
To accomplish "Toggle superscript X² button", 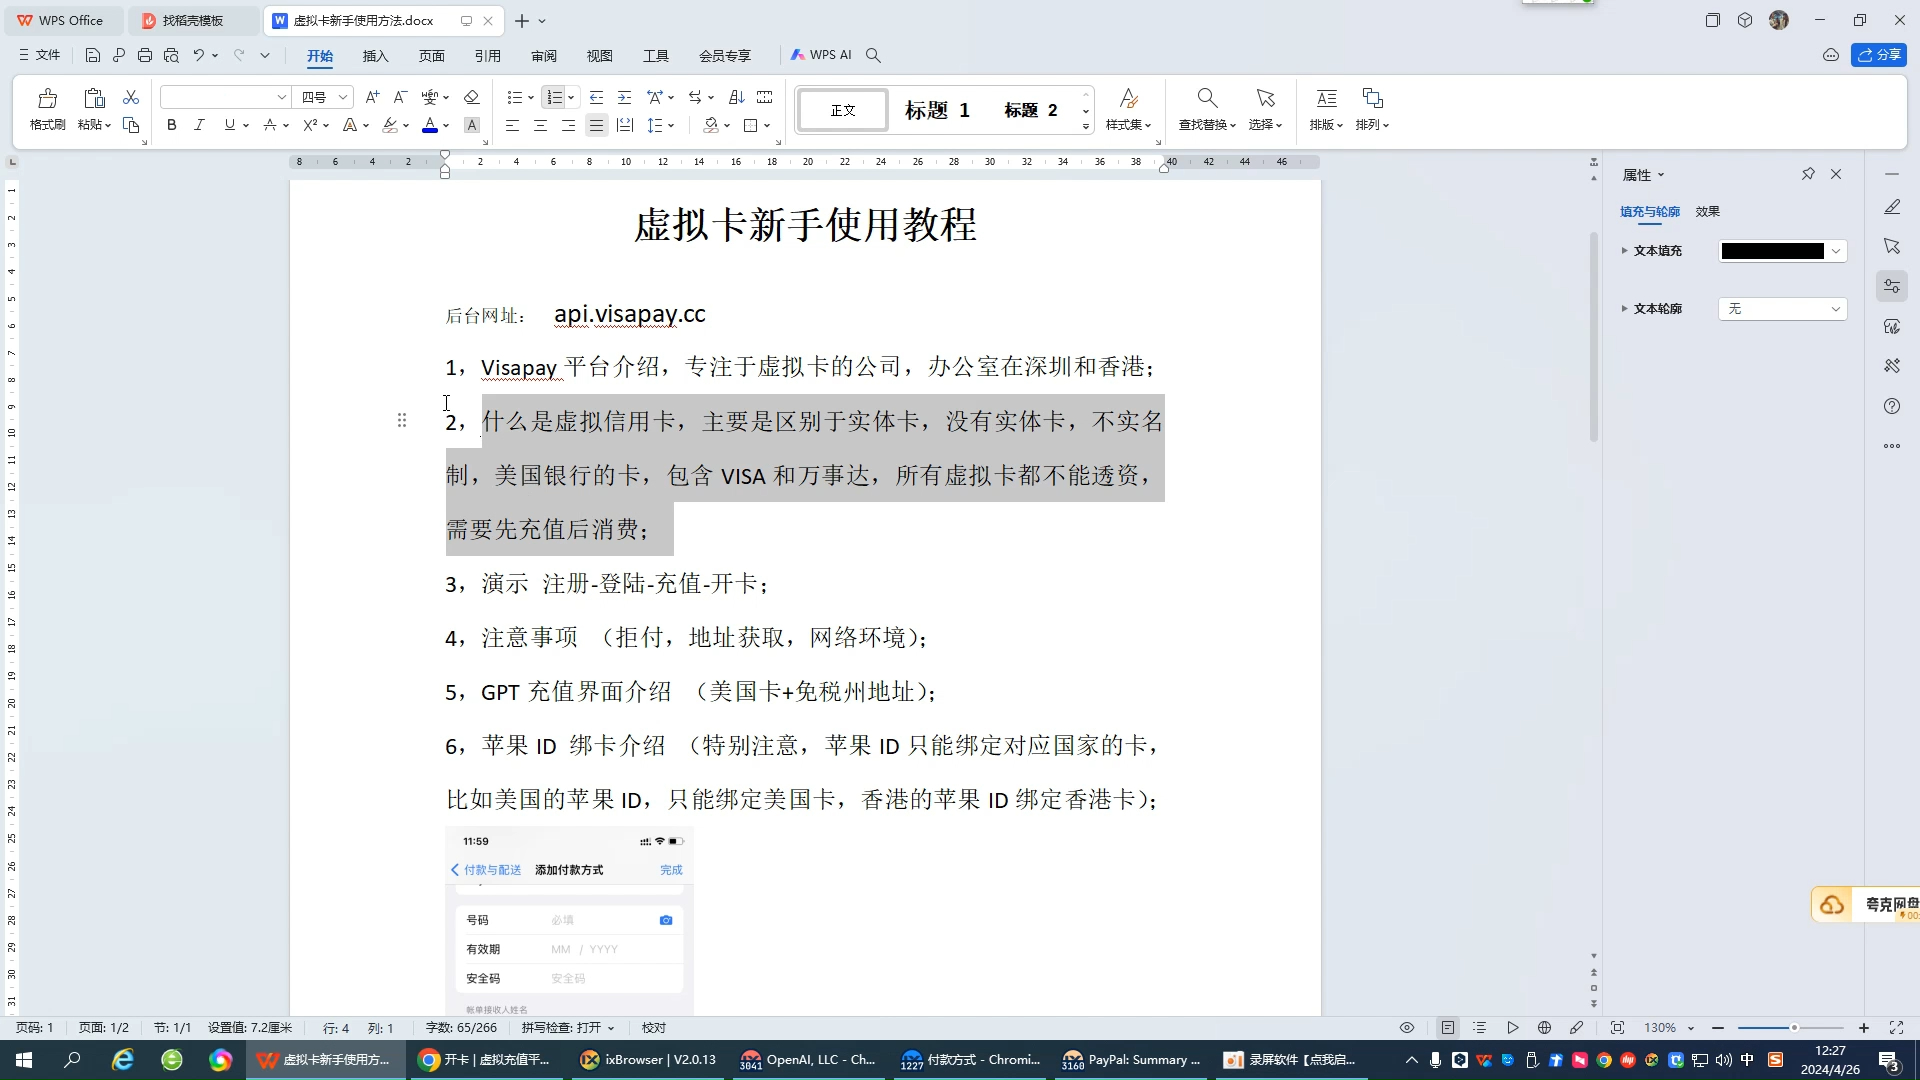I will point(310,125).
